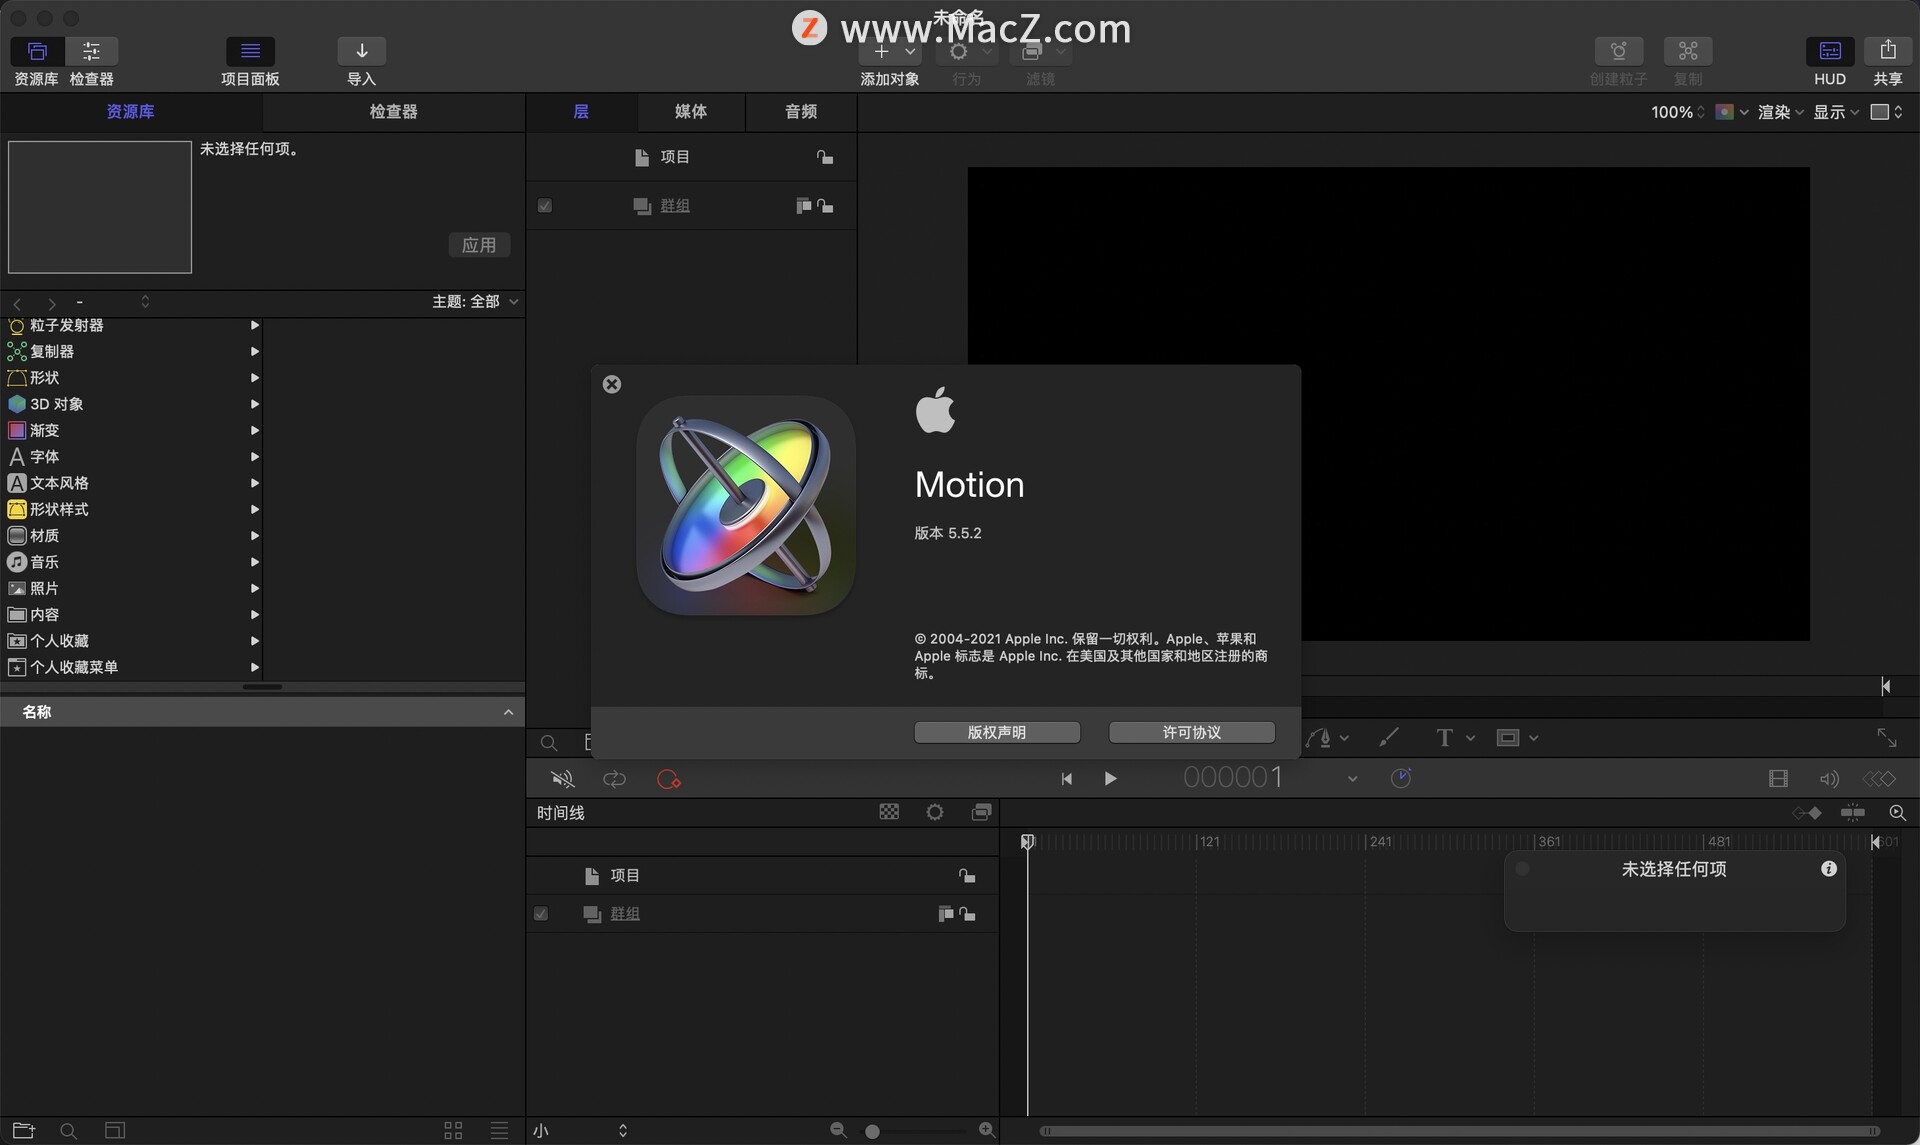This screenshot has width=1920, height=1145.
Task: Toggle the 项目面板 project panel button
Action: 250,51
